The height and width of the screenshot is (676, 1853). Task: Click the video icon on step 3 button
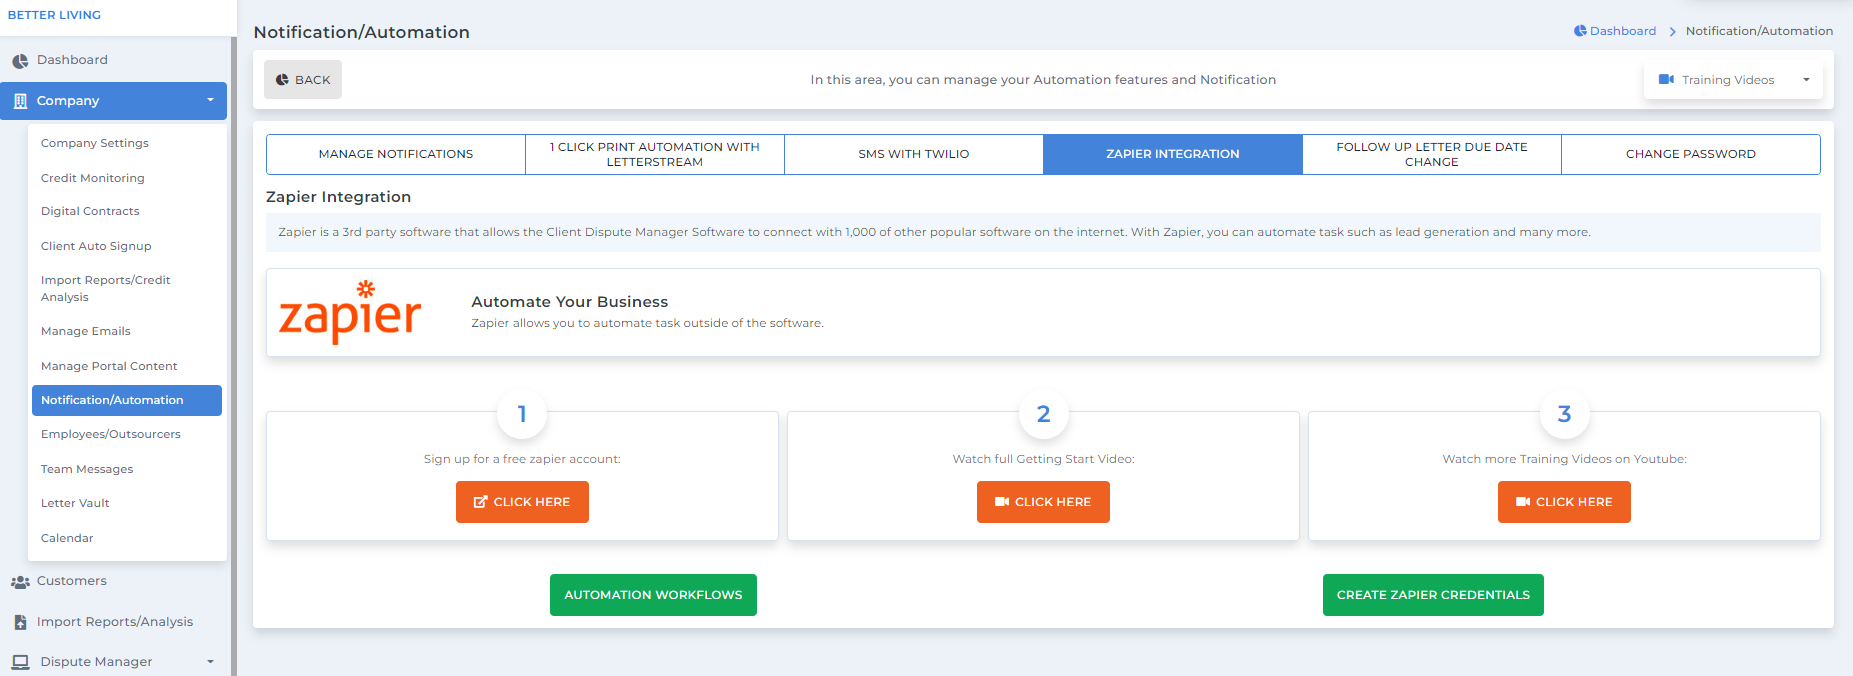coord(1523,502)
